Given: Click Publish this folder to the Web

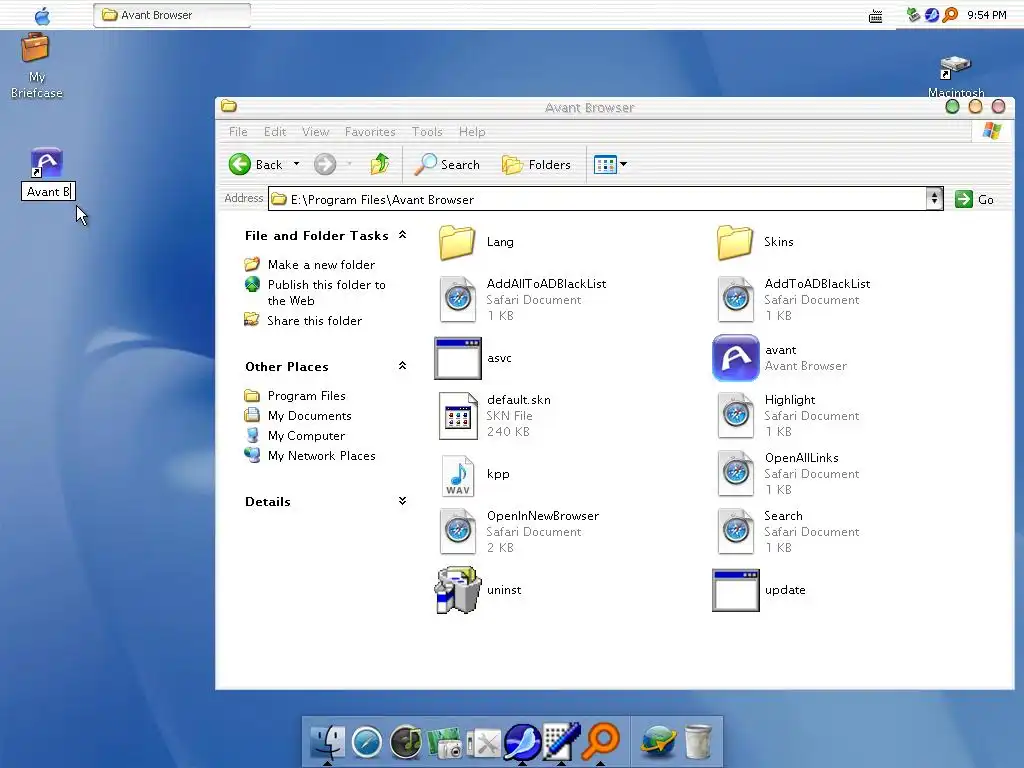Looking at the screenshot, I should pyautogui.click(x=327, y=293).
